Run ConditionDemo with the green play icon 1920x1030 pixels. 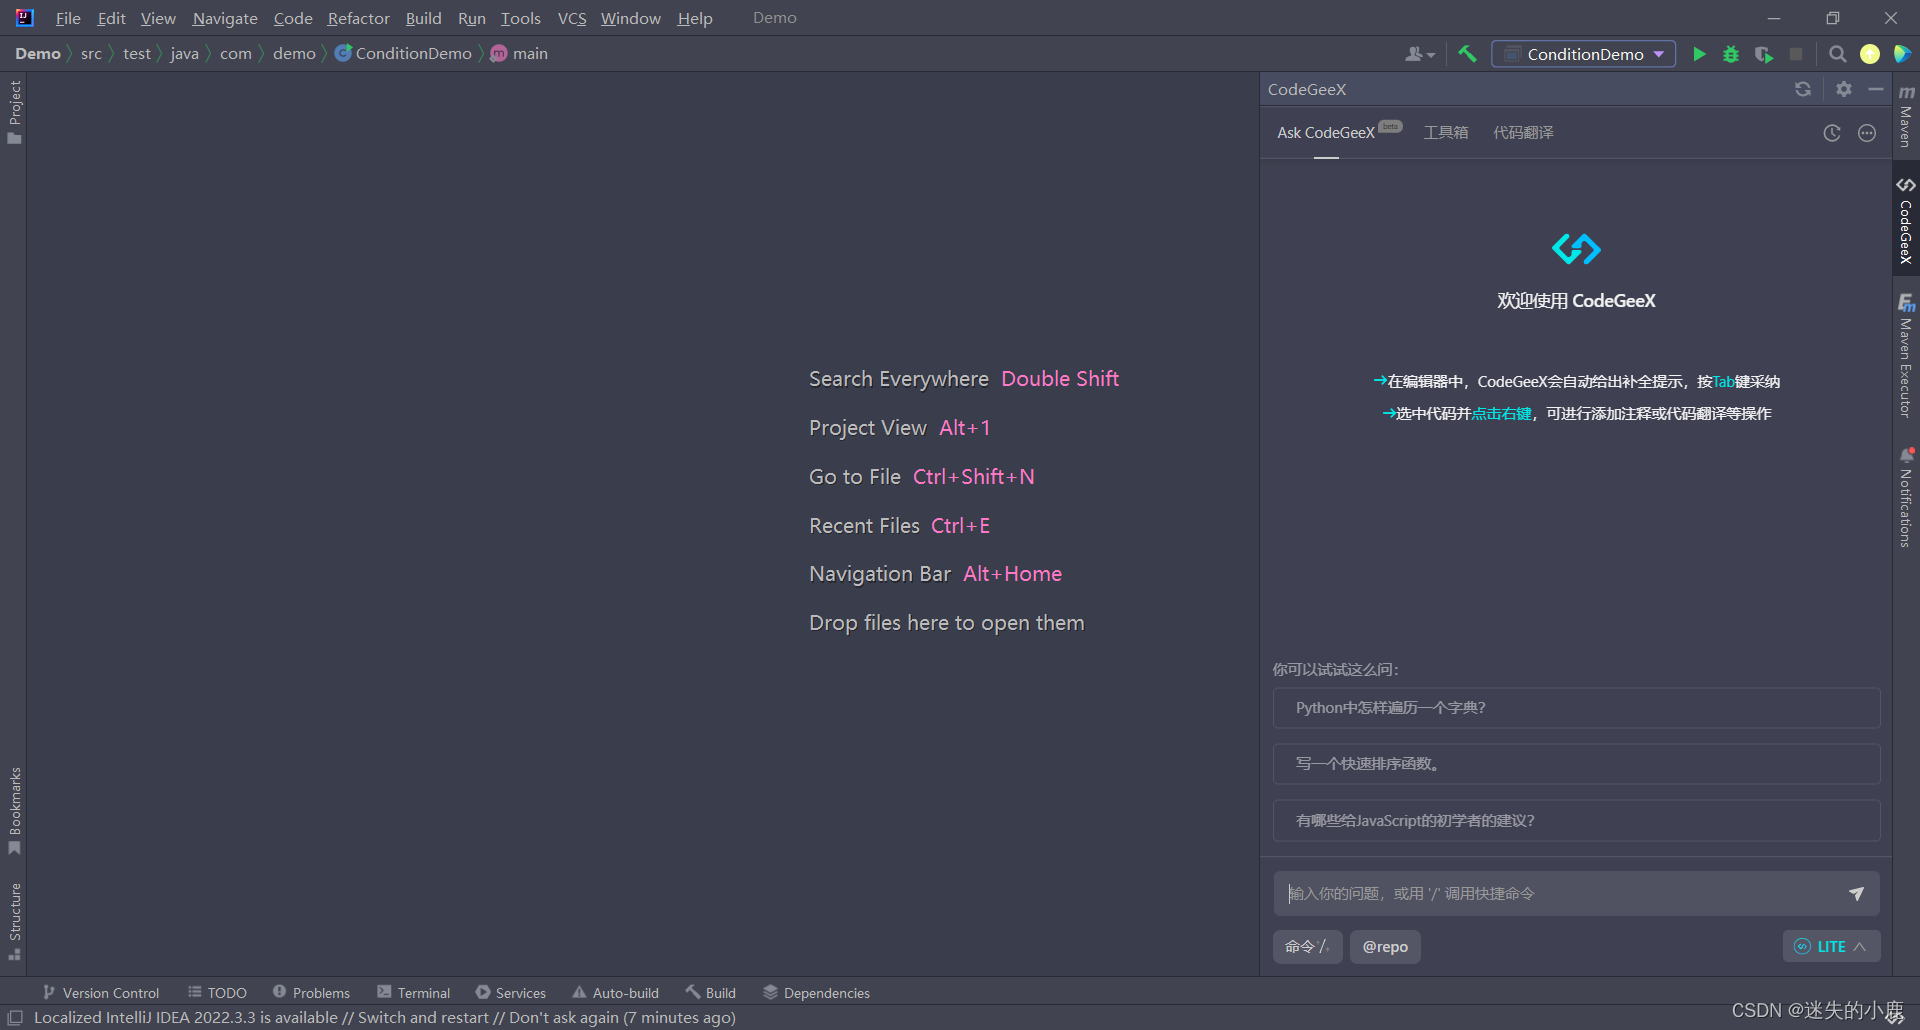click(x=1699, y=54)
